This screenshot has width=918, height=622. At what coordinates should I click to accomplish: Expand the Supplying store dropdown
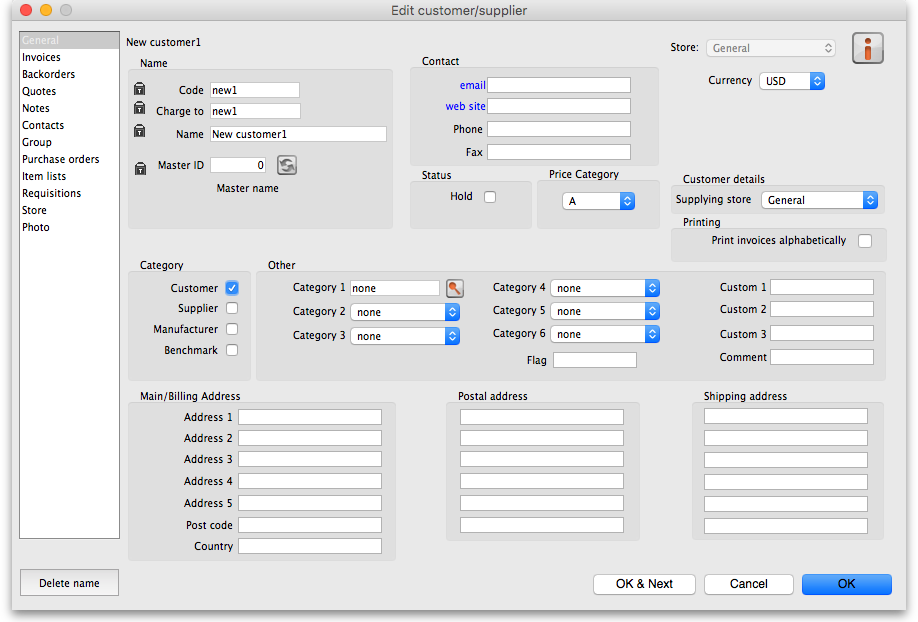point(819,200)
